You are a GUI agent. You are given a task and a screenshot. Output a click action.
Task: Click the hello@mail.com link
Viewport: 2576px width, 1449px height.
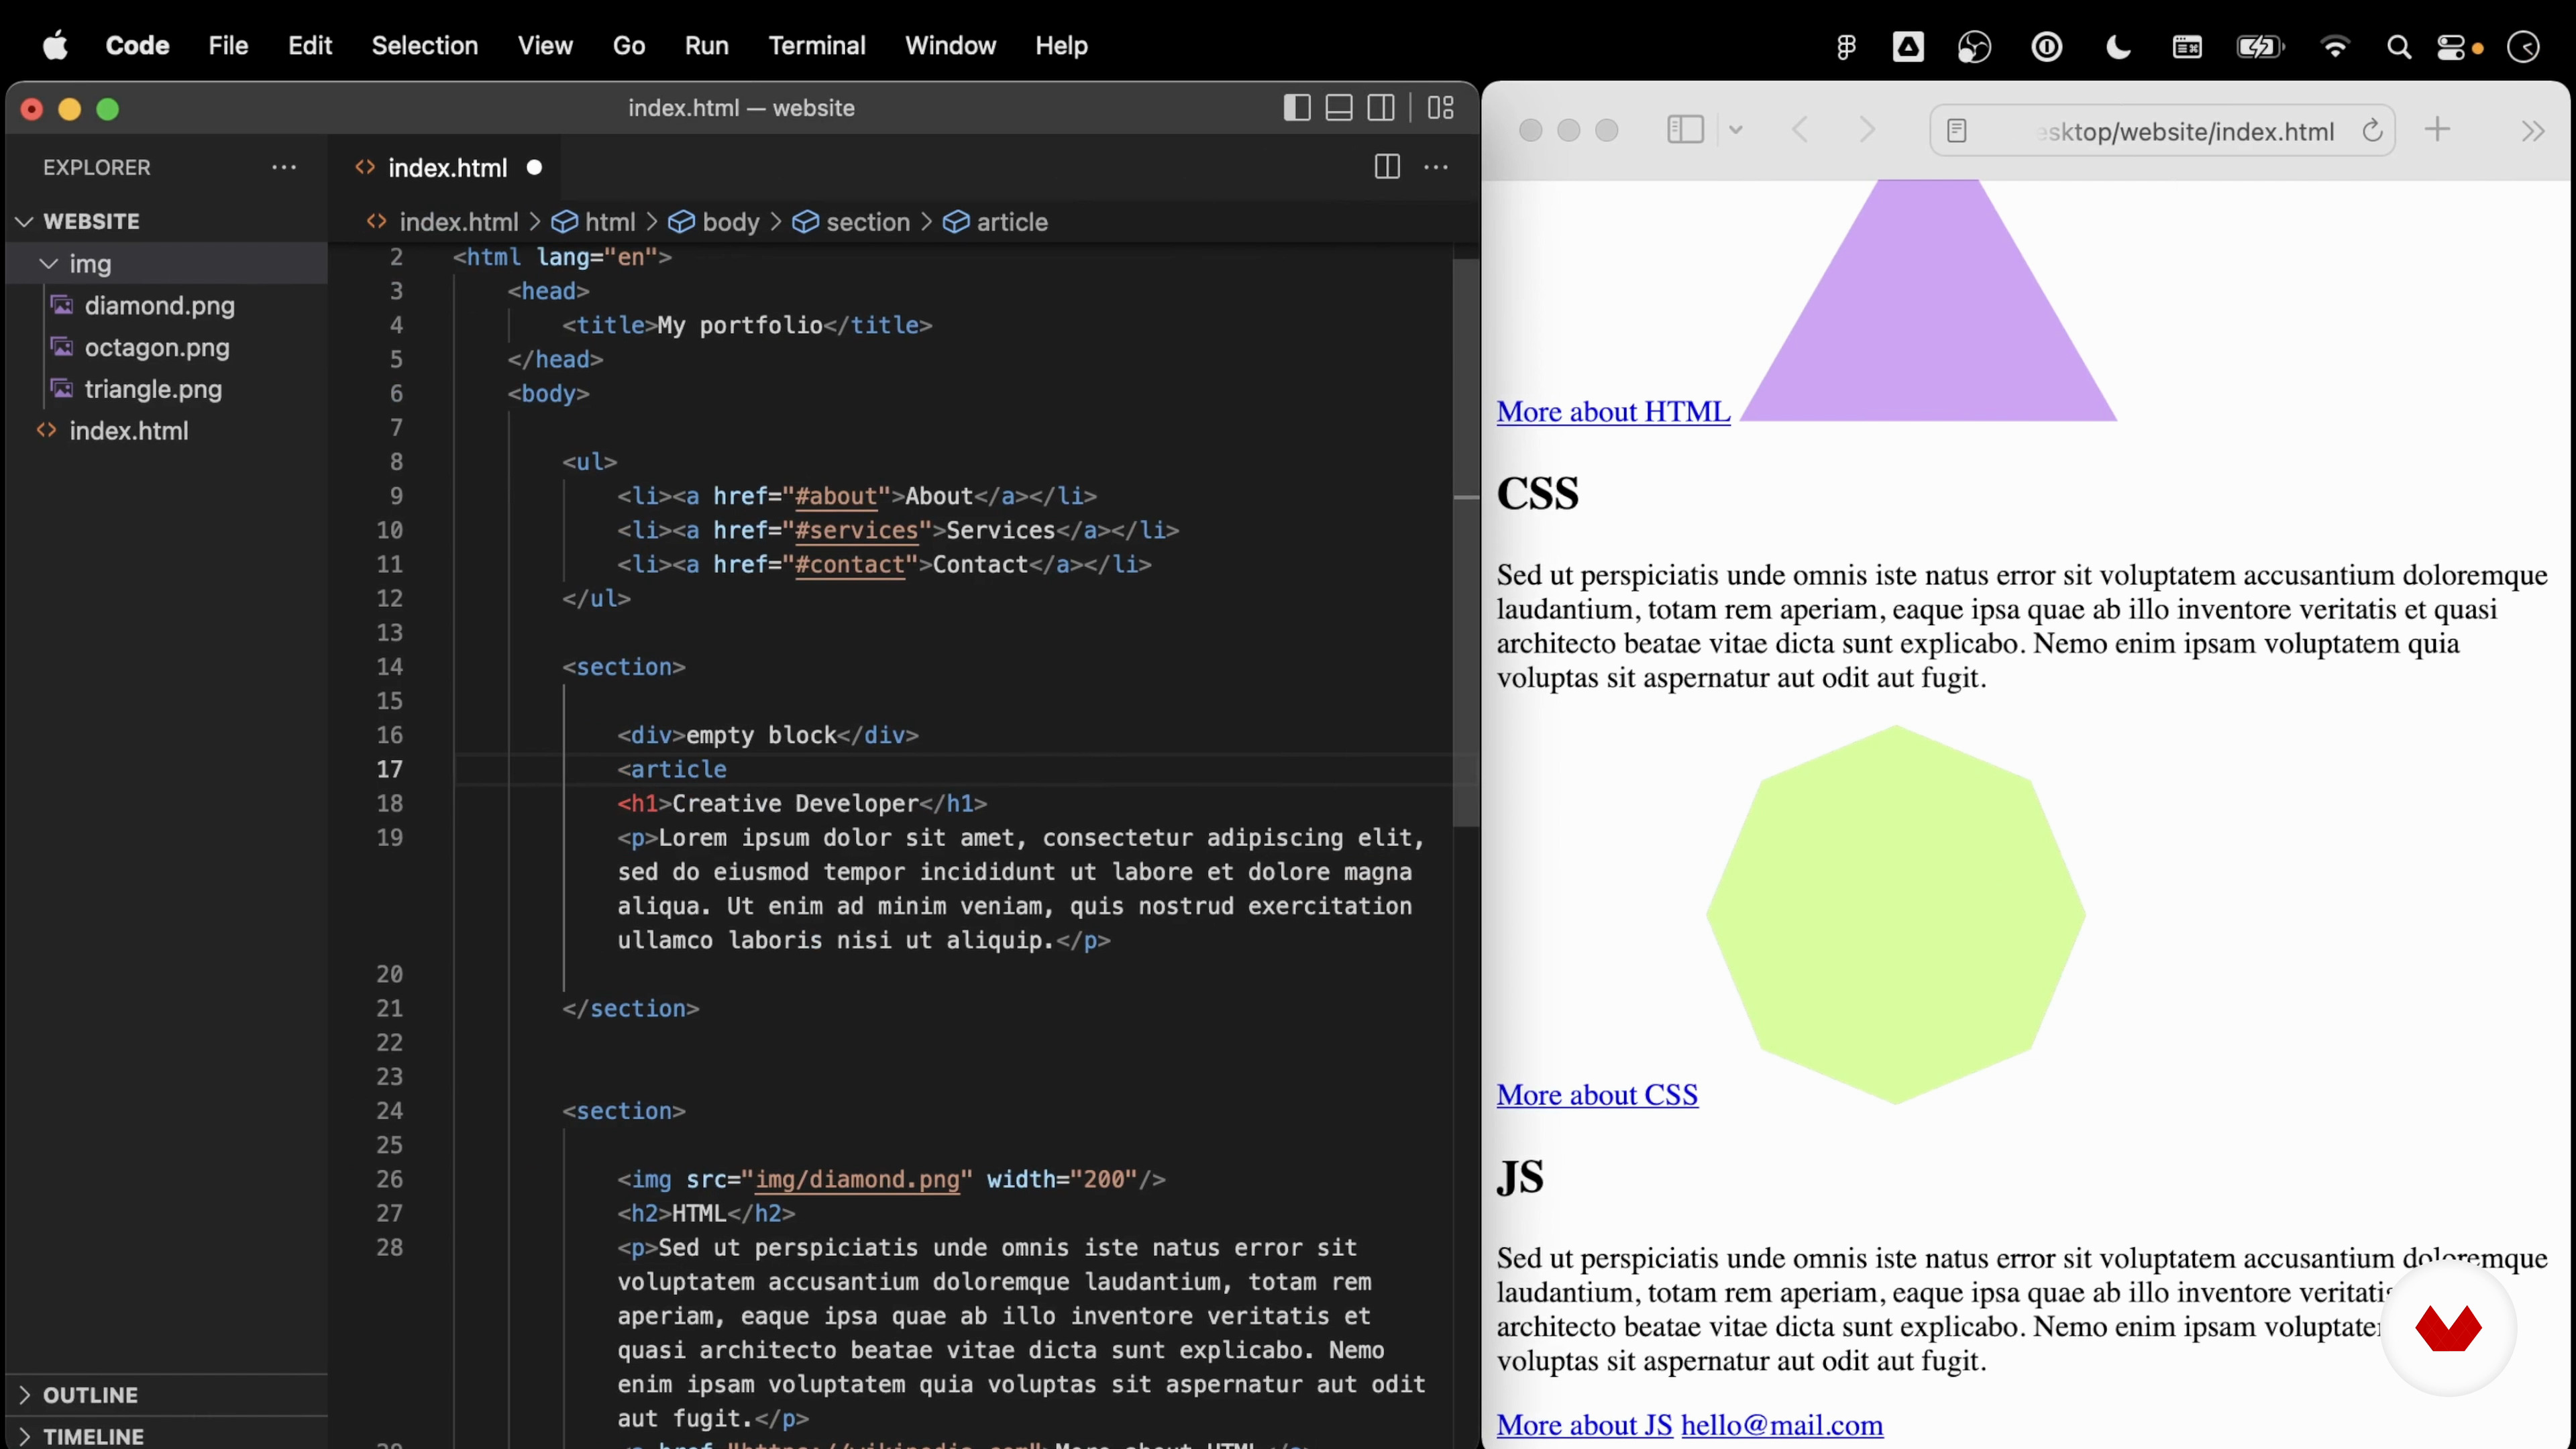pos(1782,1425)
